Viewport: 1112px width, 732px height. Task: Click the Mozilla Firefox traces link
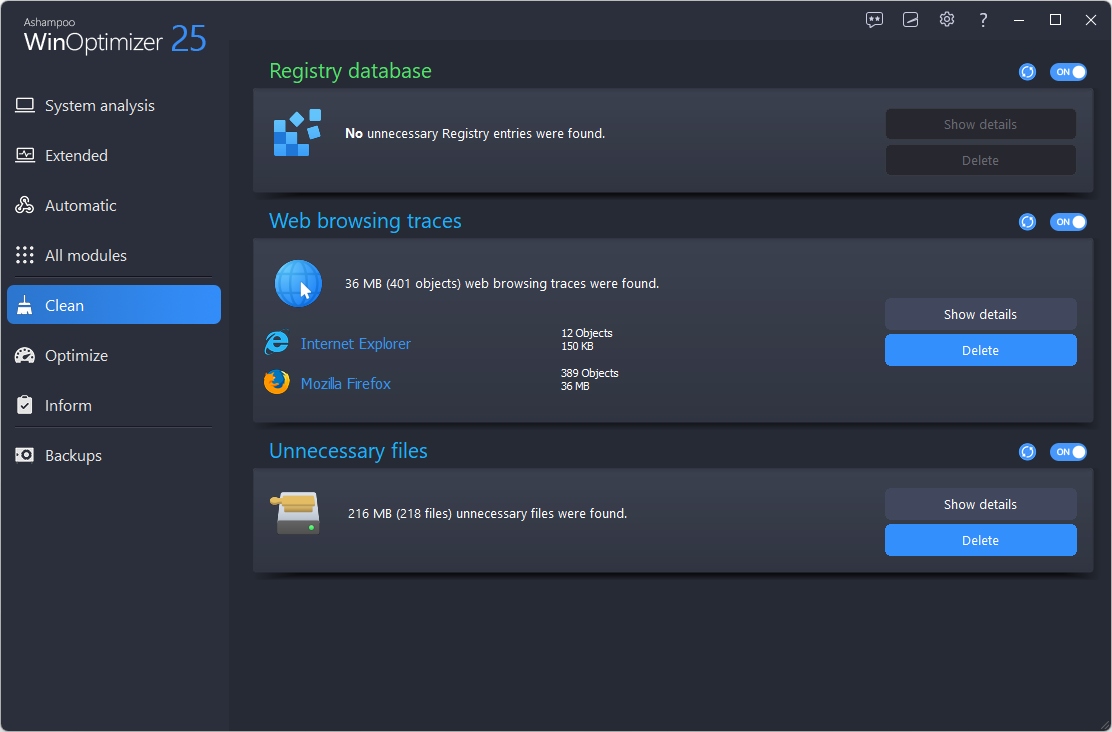pyautogui.click(x=345, y=384)
